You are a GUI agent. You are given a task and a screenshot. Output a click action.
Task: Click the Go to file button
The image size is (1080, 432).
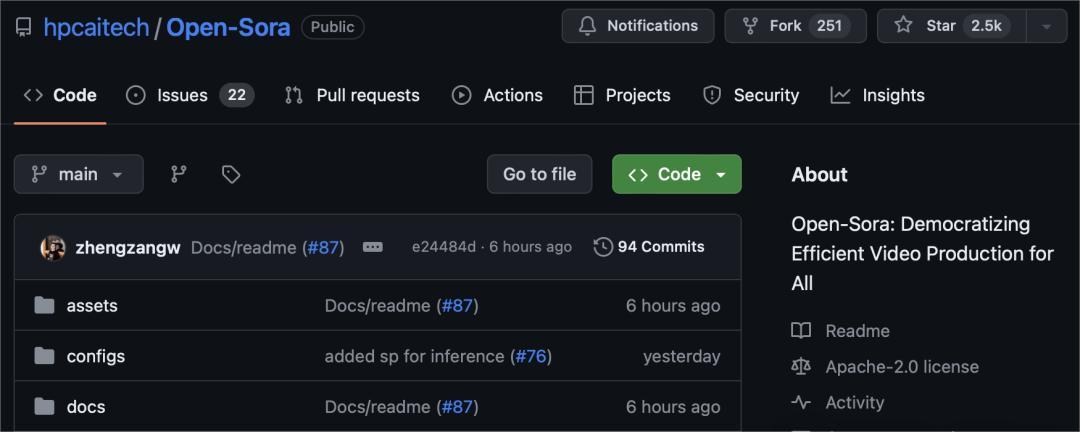click(539, 174)
